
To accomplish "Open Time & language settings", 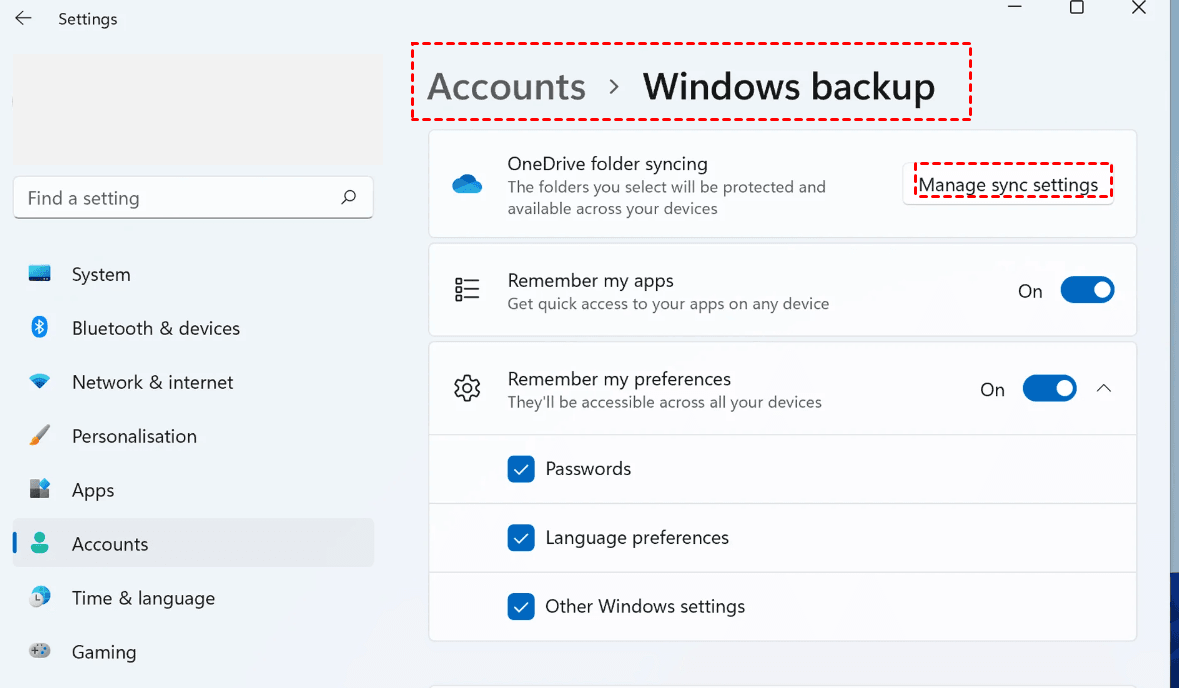I will (40, 597).
